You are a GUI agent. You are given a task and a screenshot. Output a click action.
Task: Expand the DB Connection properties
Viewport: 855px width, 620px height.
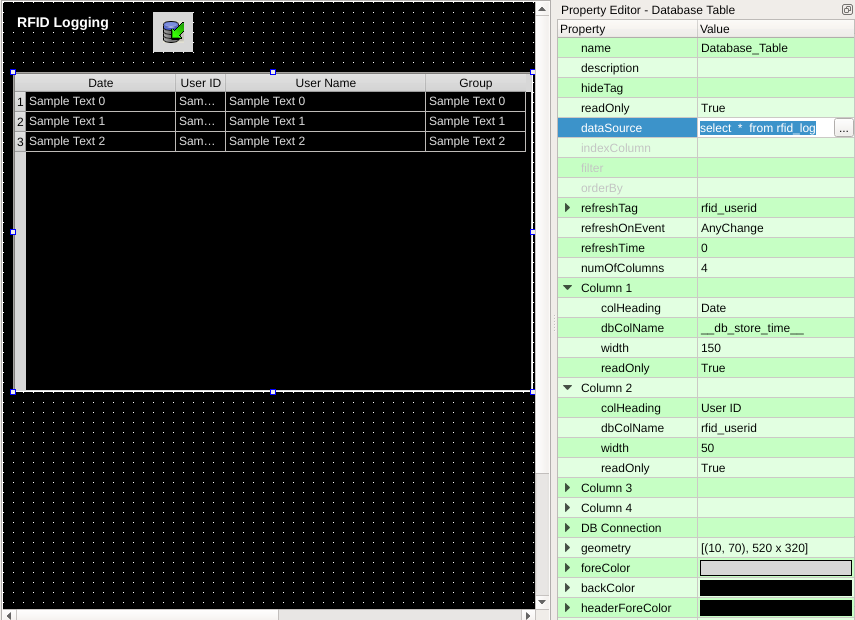point(568,528)
